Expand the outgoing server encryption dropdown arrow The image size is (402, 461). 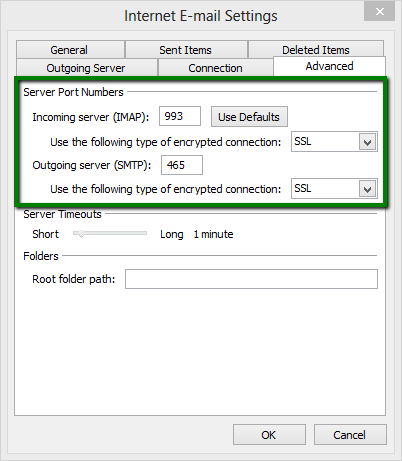[367, 189]
